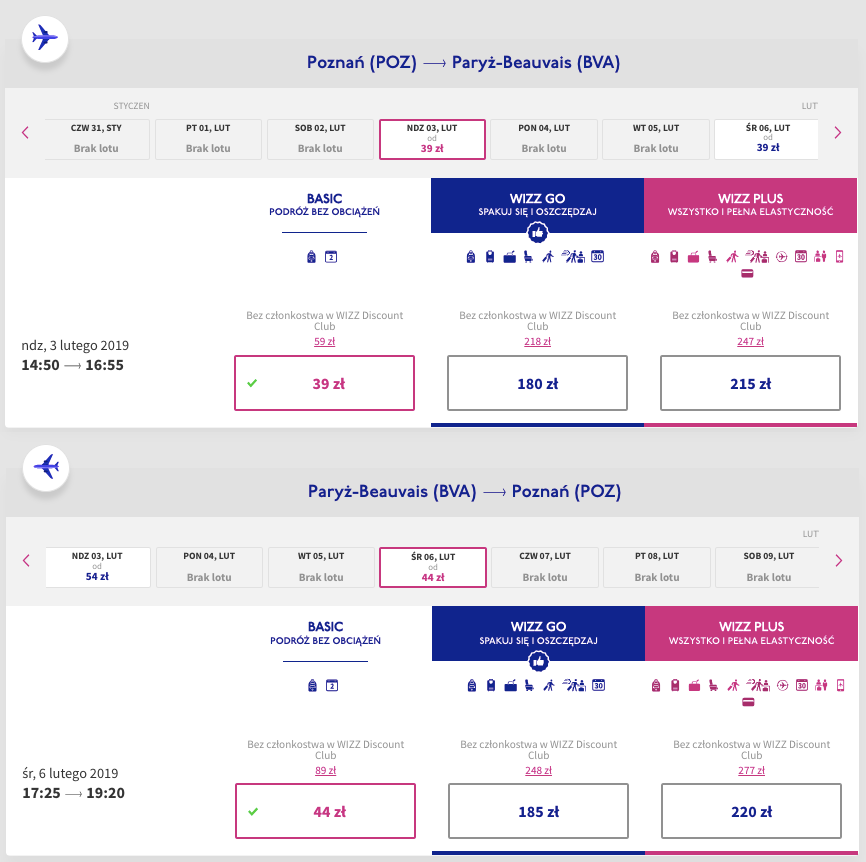Screen dimensions: 866x862
Task: Click the WIZZ PLUS header in Poznań–Paryż section
Action: (x=751, y=205)
